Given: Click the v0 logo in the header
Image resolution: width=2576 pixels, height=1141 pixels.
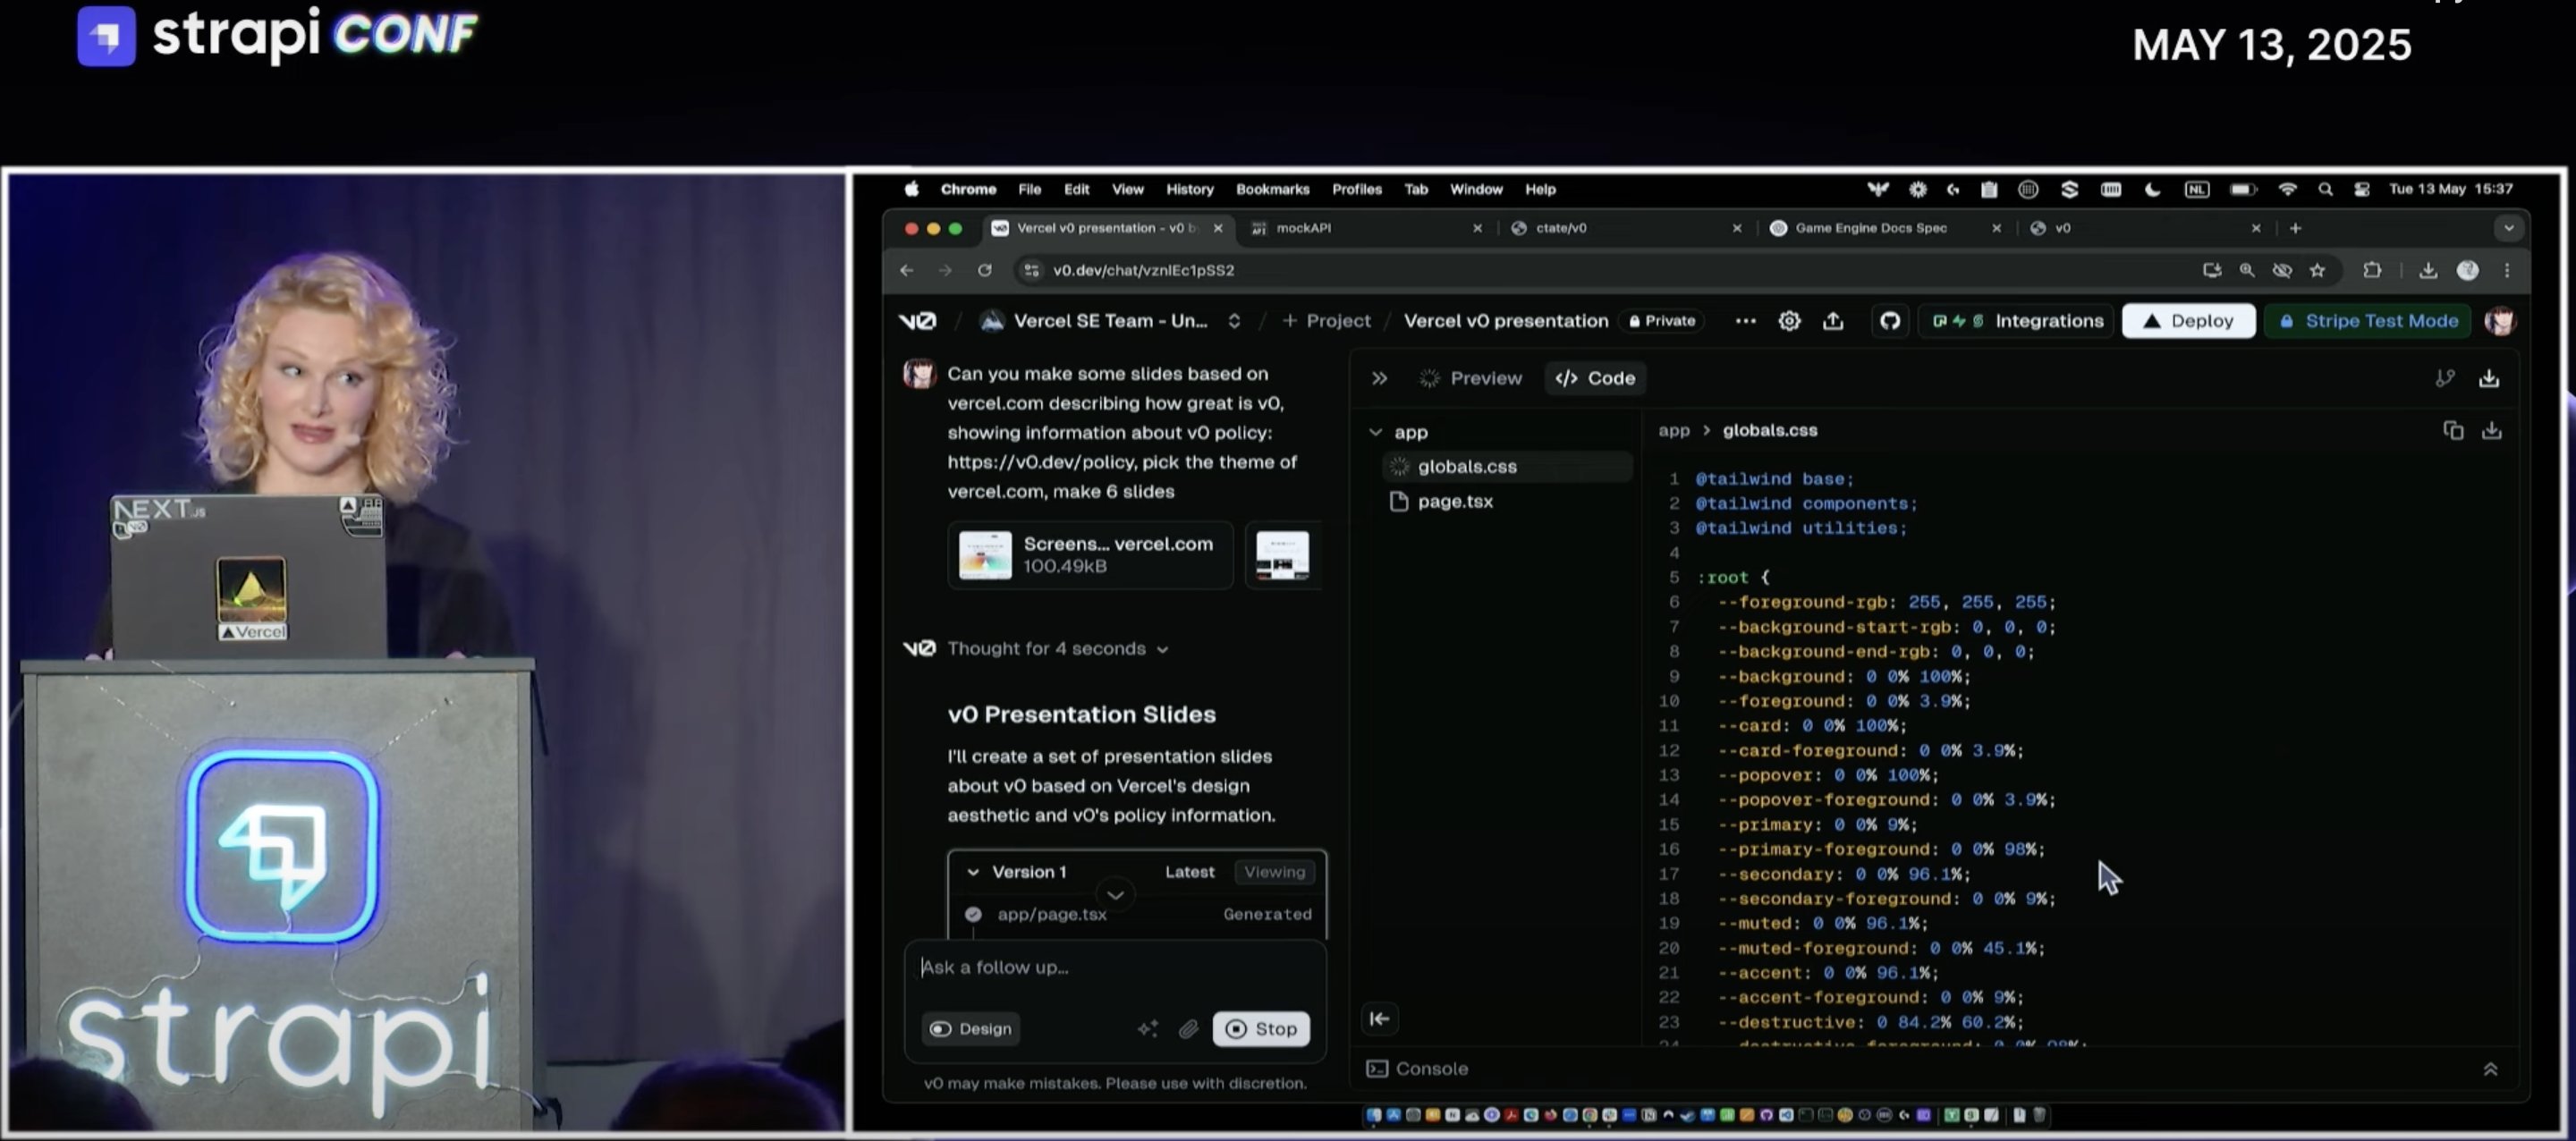Looking at the screenshot, I should click(917, 321).
